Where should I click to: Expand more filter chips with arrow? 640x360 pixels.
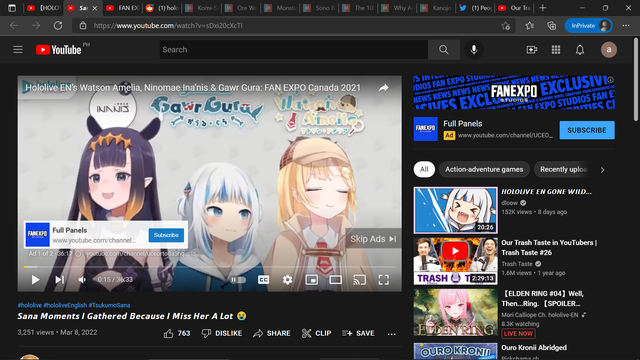click(x=602, y=170)
